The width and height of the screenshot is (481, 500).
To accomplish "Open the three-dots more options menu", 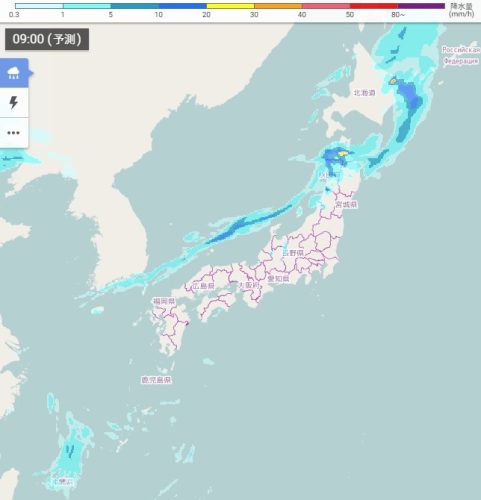I will coord(14,133).
